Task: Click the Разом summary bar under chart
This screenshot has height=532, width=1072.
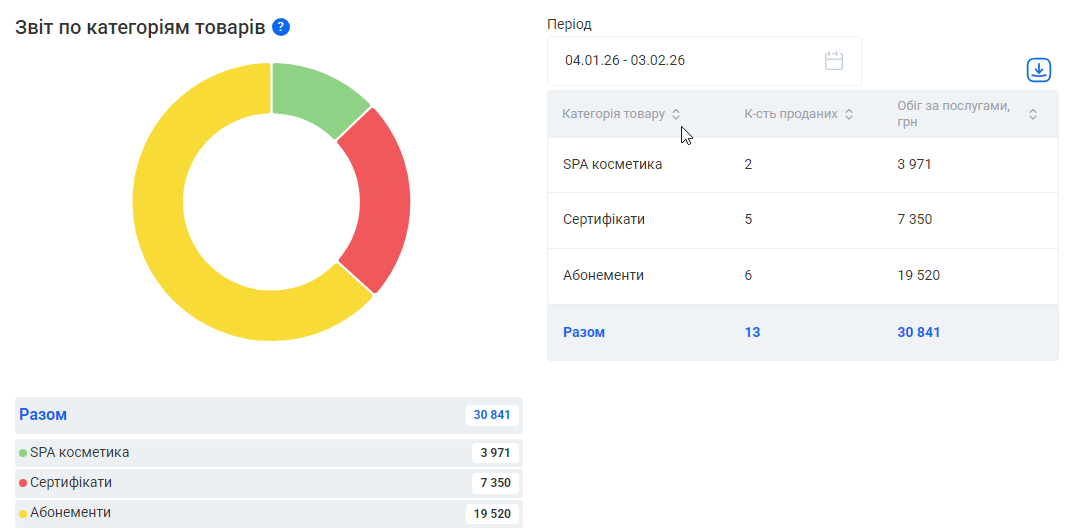Action: (240, 415)
